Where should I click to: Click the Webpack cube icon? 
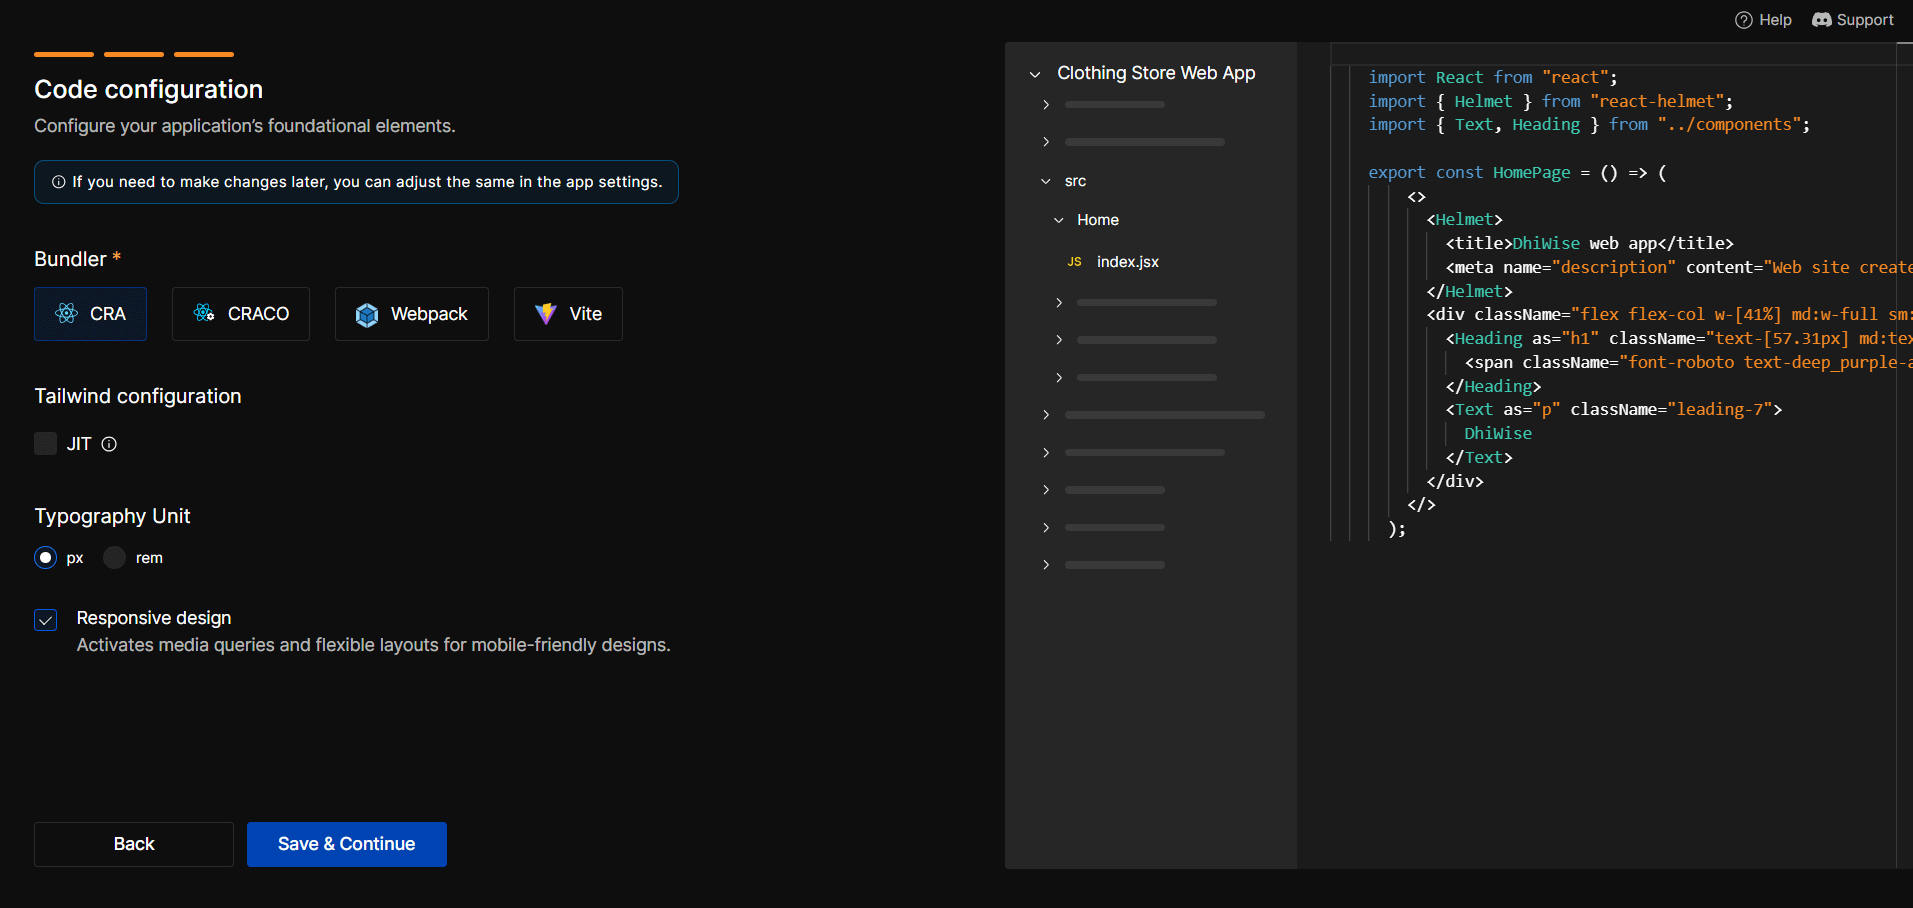[367, 315]
